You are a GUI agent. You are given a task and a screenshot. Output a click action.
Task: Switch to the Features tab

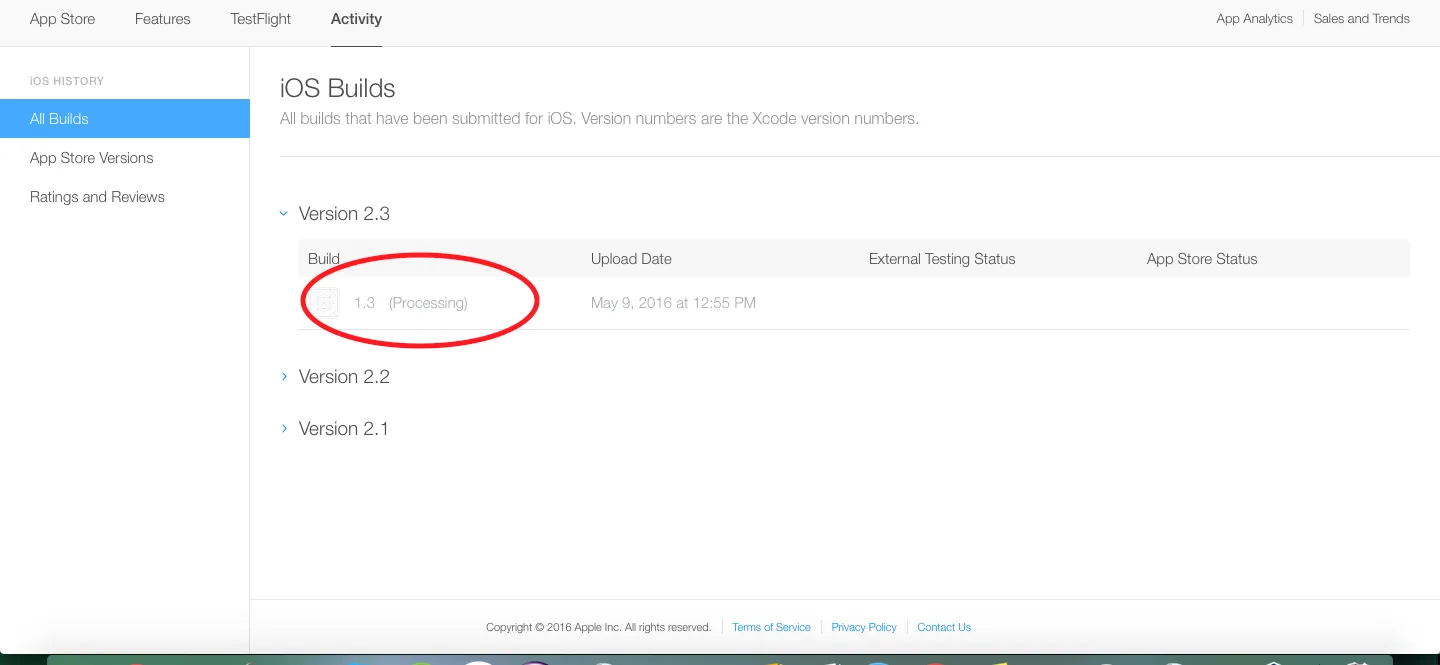coord(162,19)
